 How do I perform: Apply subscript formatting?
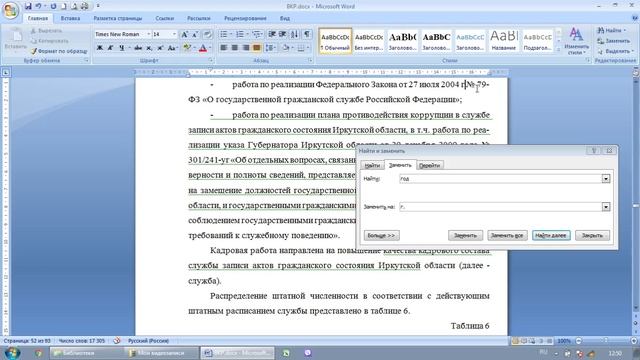(x=149, y=48)
